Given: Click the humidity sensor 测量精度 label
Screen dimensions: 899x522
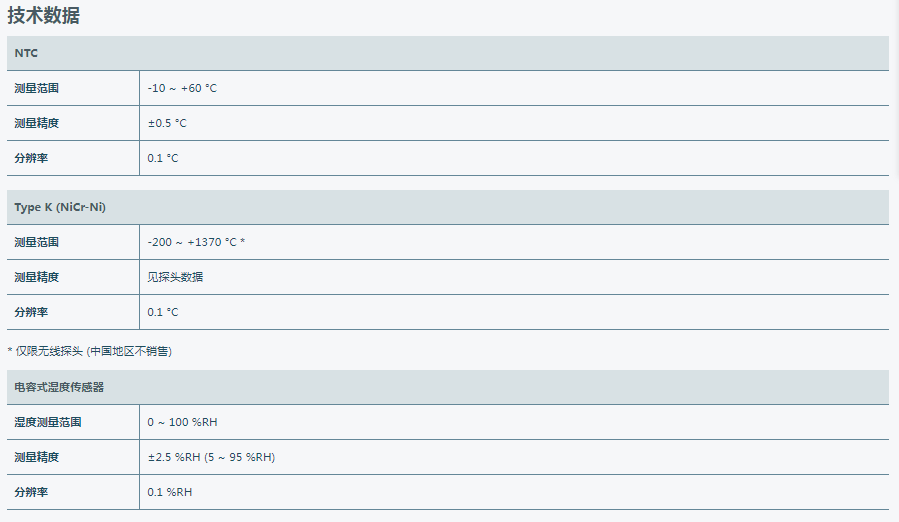Looking at the screenshot, I should [37, 457].
